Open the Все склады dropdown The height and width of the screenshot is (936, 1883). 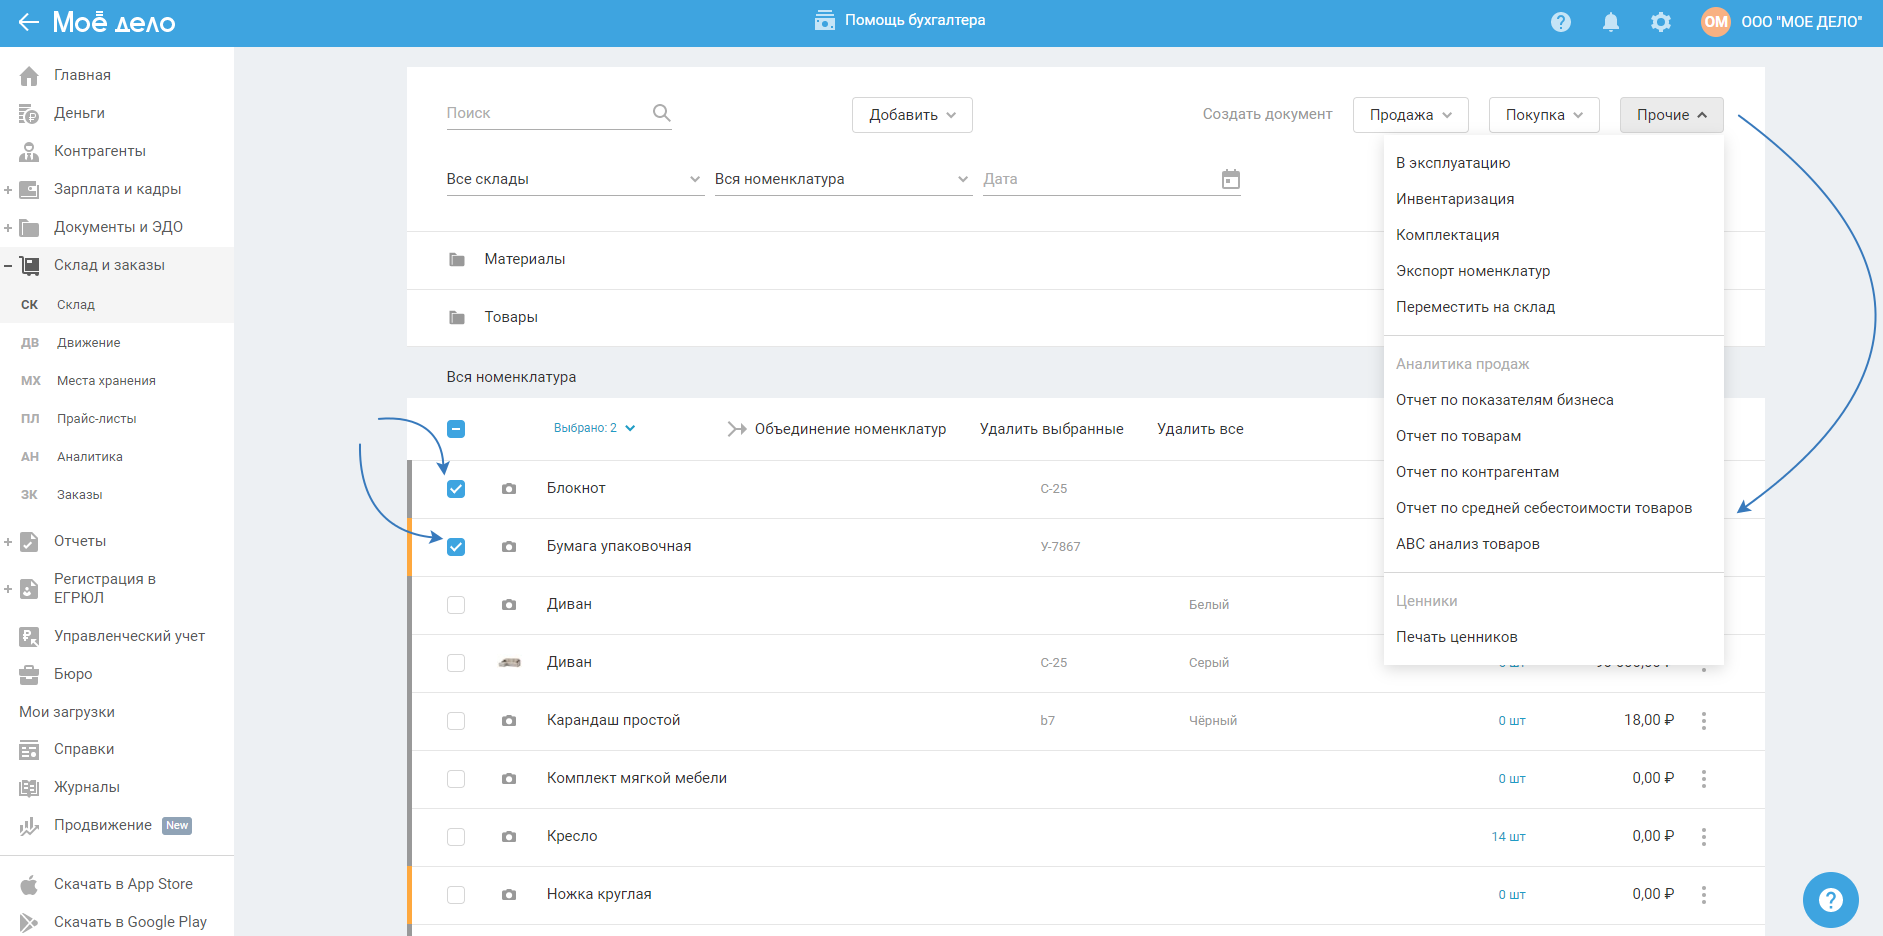(573, 179)
